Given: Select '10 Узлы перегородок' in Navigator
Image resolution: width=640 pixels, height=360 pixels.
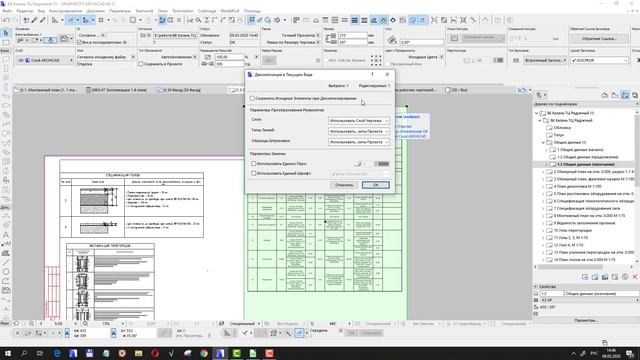Looking at the screenshot, I should tap(573, 231).
